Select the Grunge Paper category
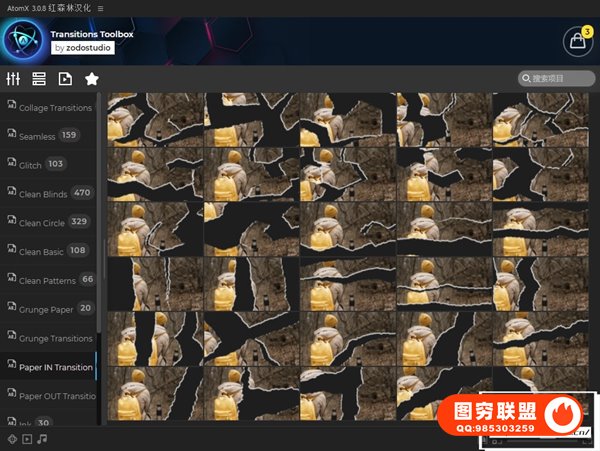 [46, 310]
